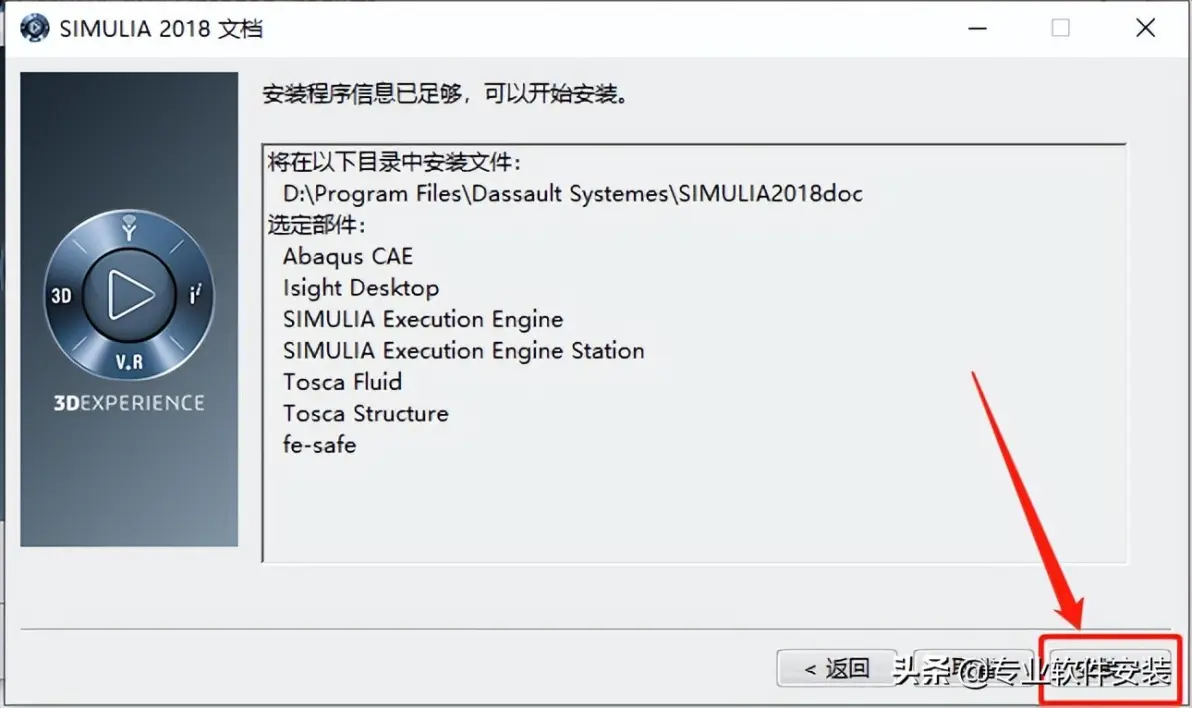
Task: Select the Tosca Structure entry
Action: [x=365, y=414]
